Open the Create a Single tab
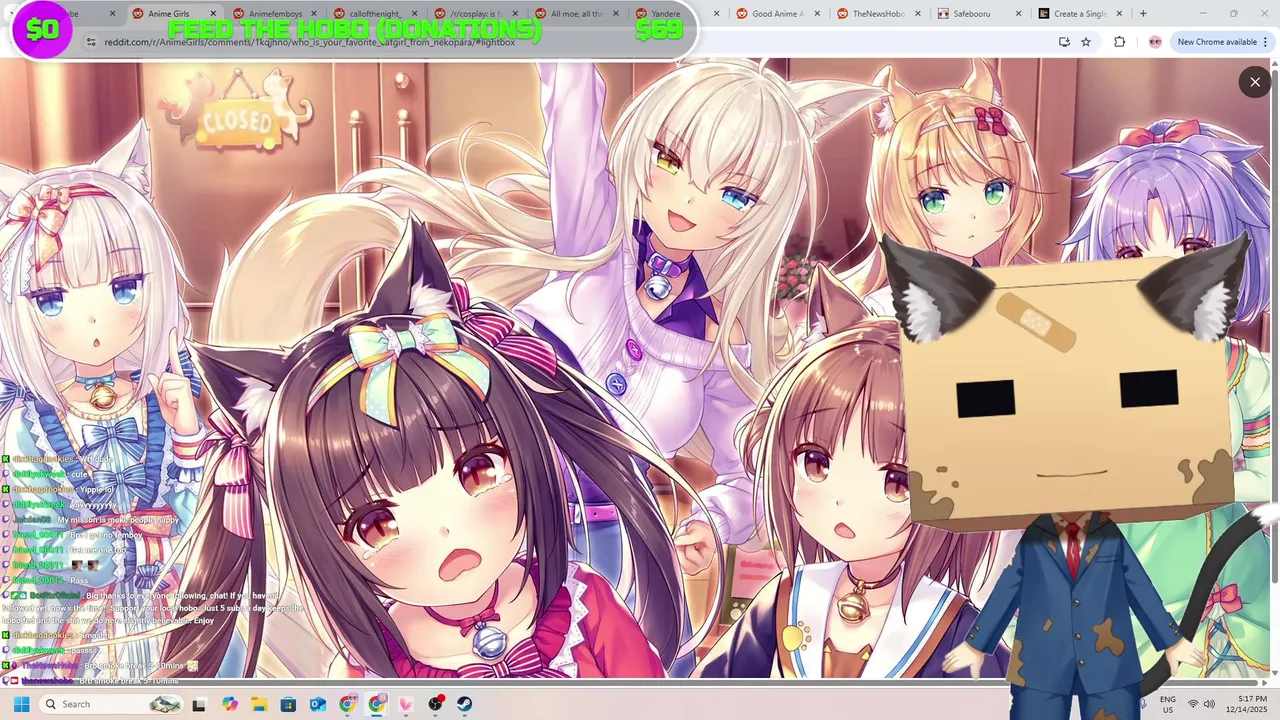Image resolution: width=1280 pixels, height=720 pixels. click(x=1078, y=14)
